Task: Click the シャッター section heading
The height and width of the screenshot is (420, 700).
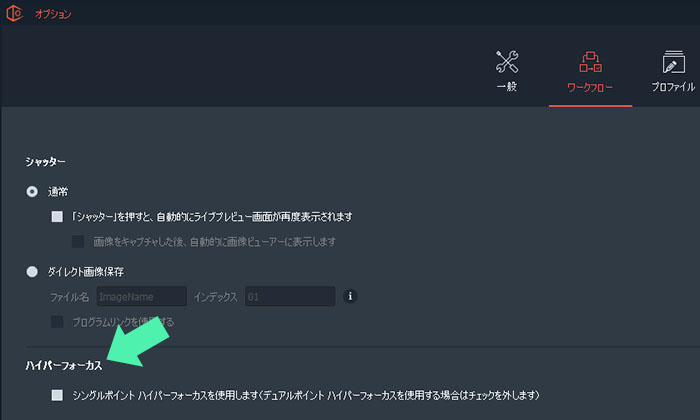Action: tap(45, 161)
